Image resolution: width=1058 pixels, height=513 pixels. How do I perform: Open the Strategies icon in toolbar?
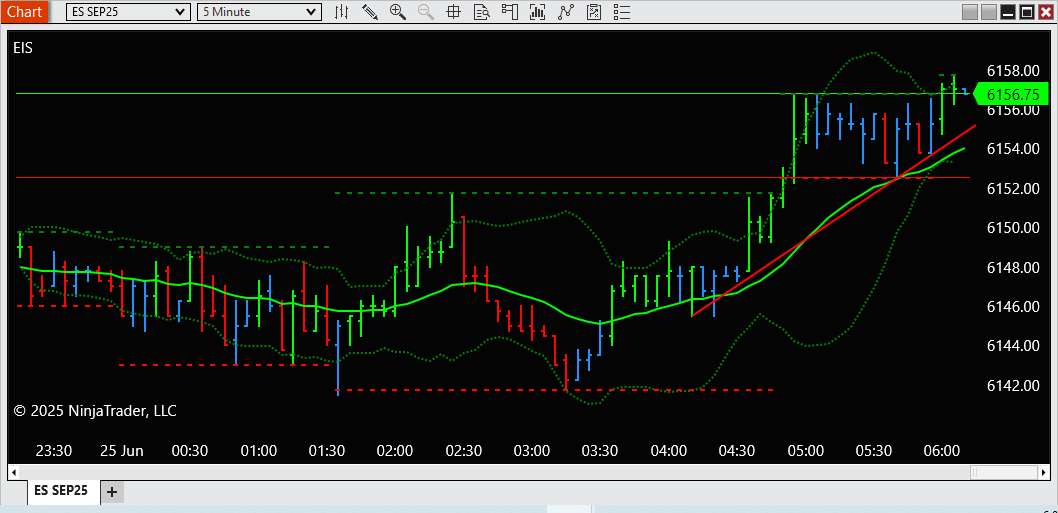(x=565, y=11)
